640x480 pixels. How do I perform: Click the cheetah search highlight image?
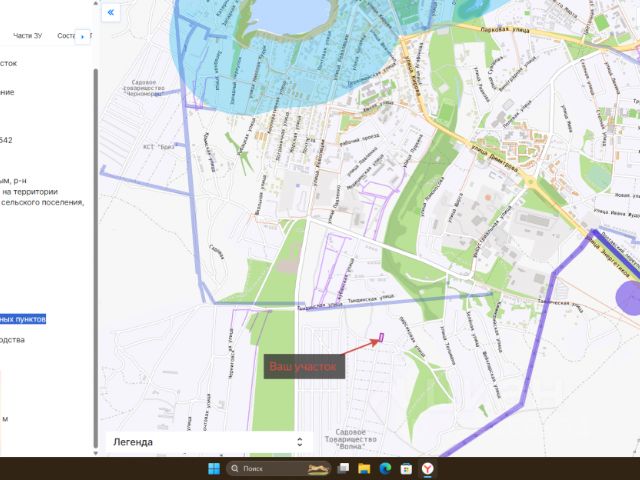click(x=318, y=469)
